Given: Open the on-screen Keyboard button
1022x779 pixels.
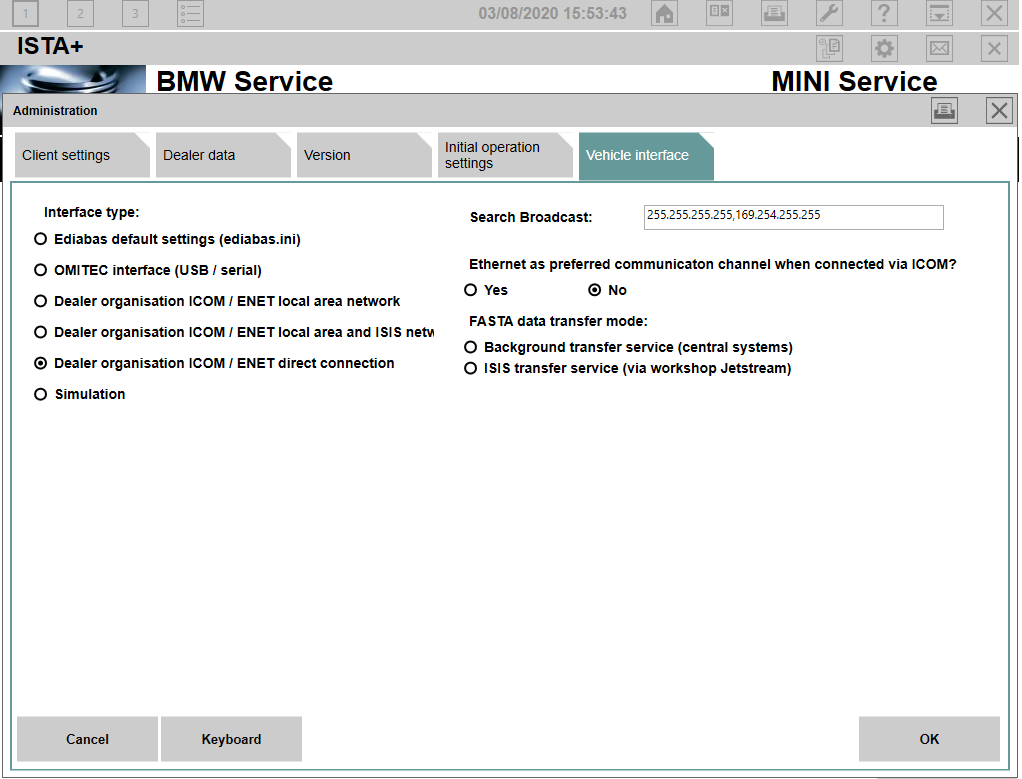Looking at the screenshot, I should [231, 739].
